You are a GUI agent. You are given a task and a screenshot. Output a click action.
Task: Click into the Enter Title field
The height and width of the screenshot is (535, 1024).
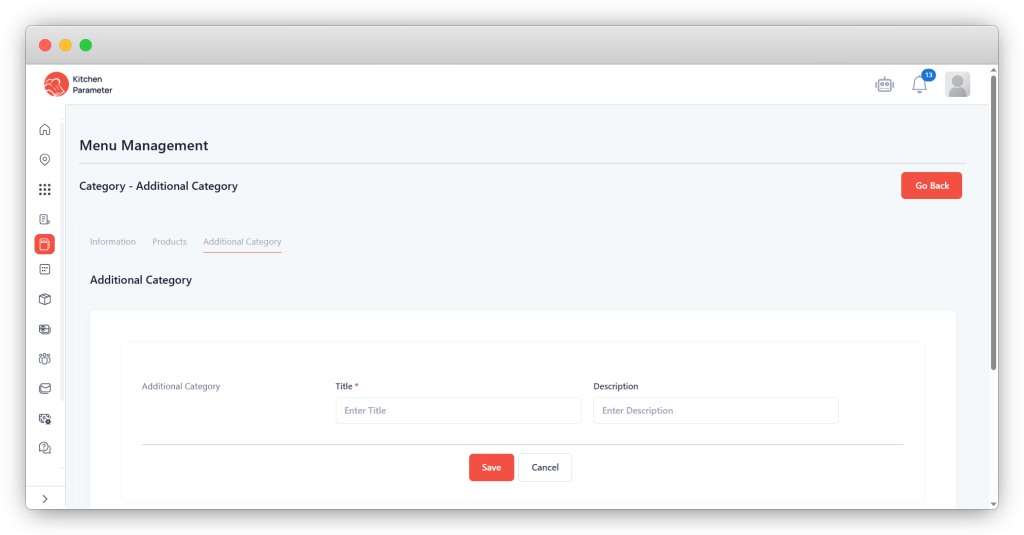457,411
